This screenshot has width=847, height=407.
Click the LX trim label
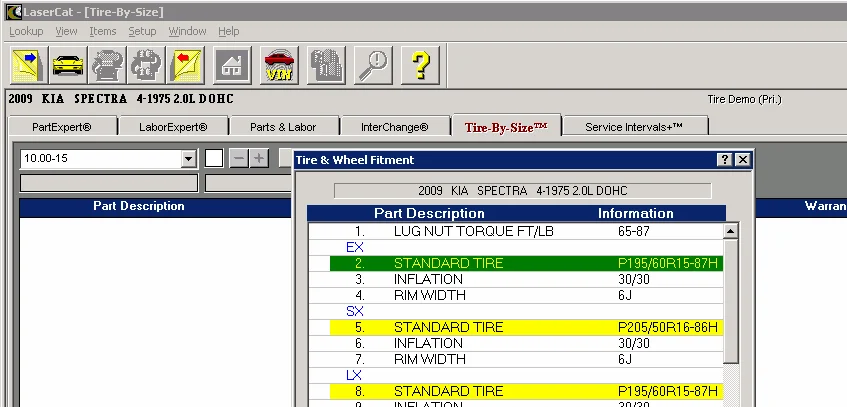(354, 375)
